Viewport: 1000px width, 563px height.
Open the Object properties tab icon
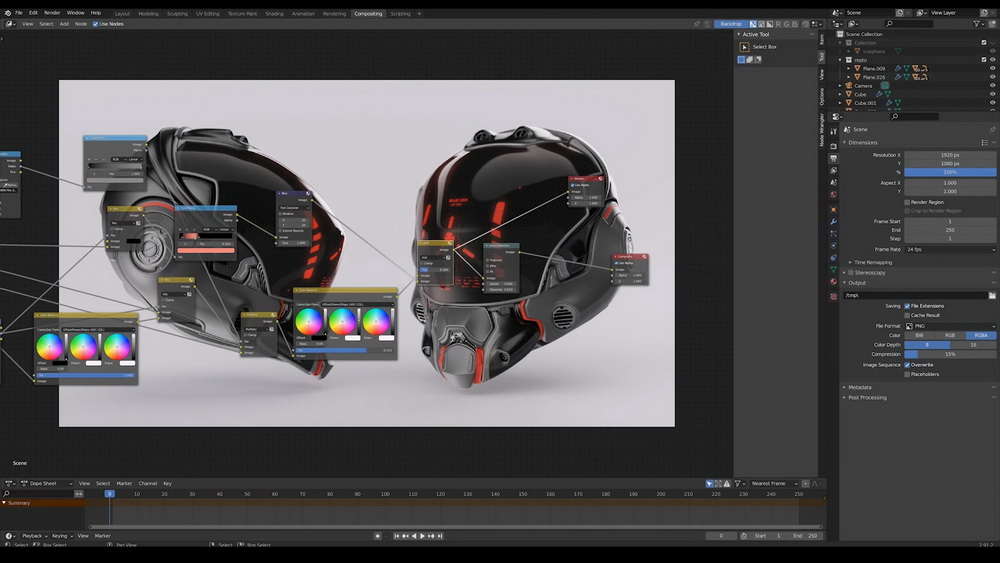[834, 209]
